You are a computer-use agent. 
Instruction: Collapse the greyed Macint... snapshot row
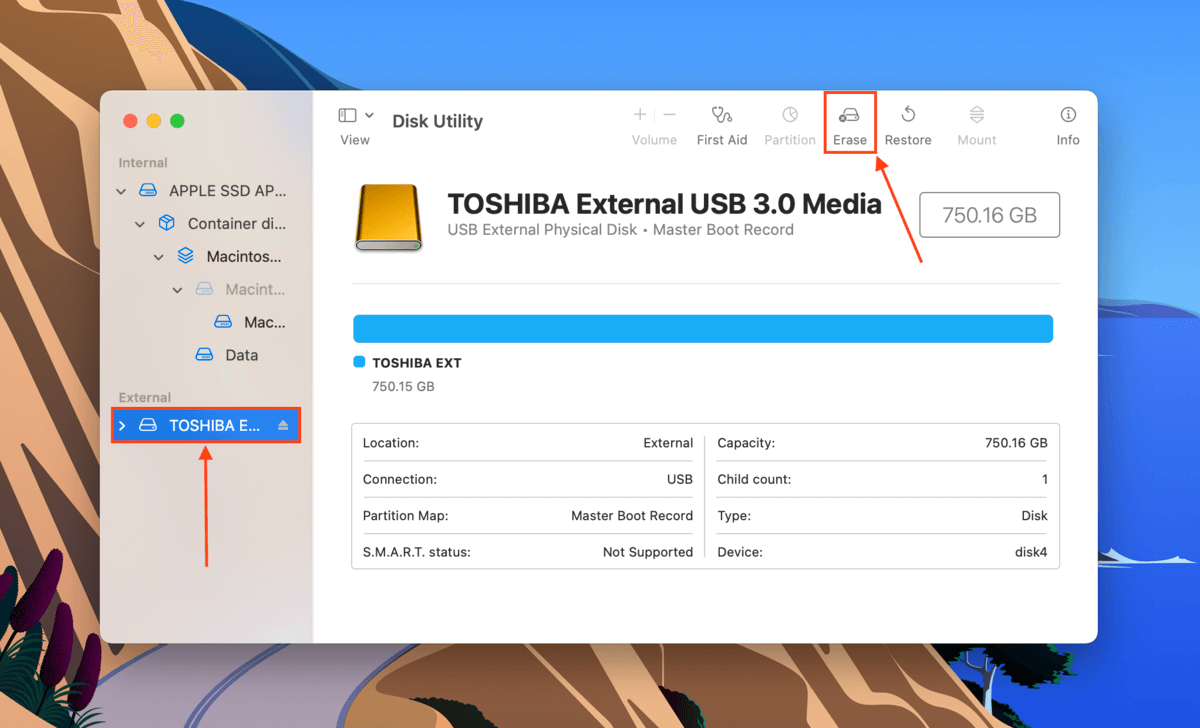[178, 290]
